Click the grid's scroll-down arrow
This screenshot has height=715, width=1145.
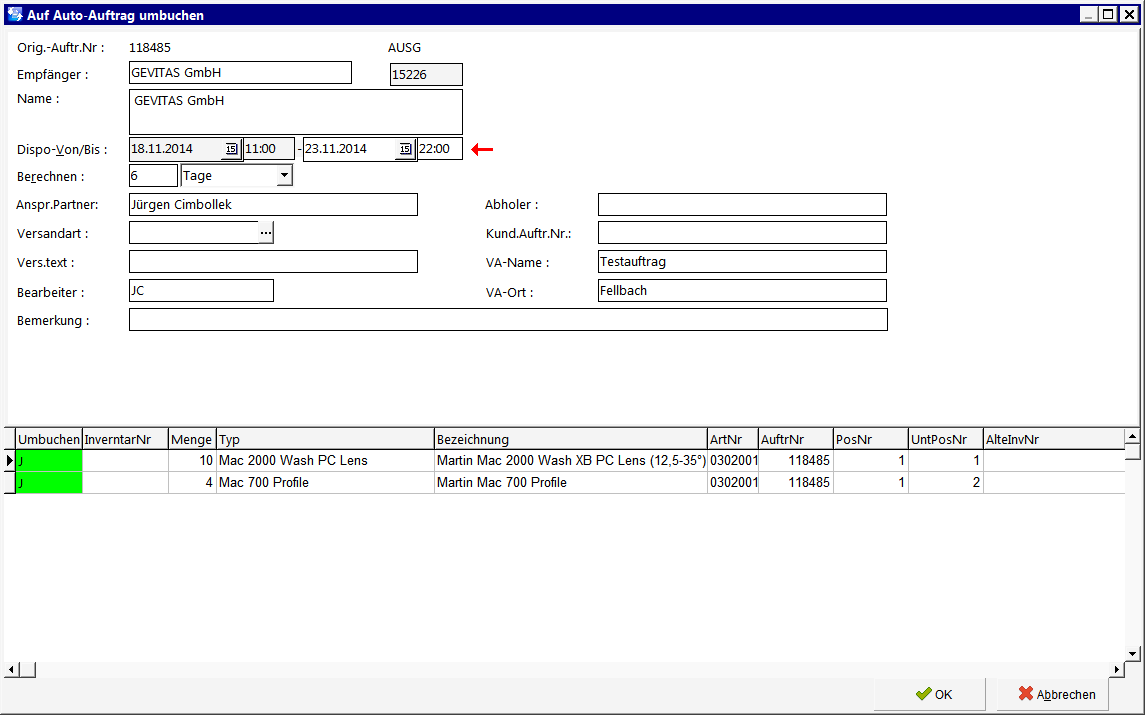click(1133, 654)
